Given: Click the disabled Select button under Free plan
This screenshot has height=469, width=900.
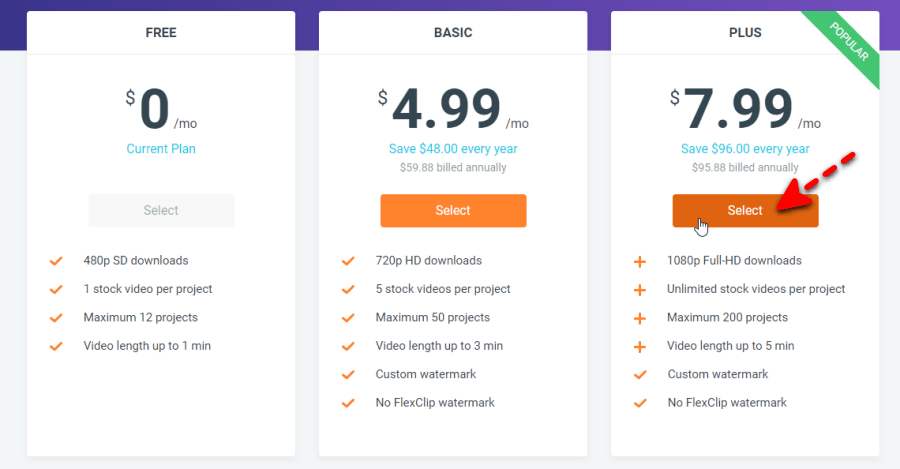Looking at the screenshot, I should pyautogui.click(x=161, y=211).
